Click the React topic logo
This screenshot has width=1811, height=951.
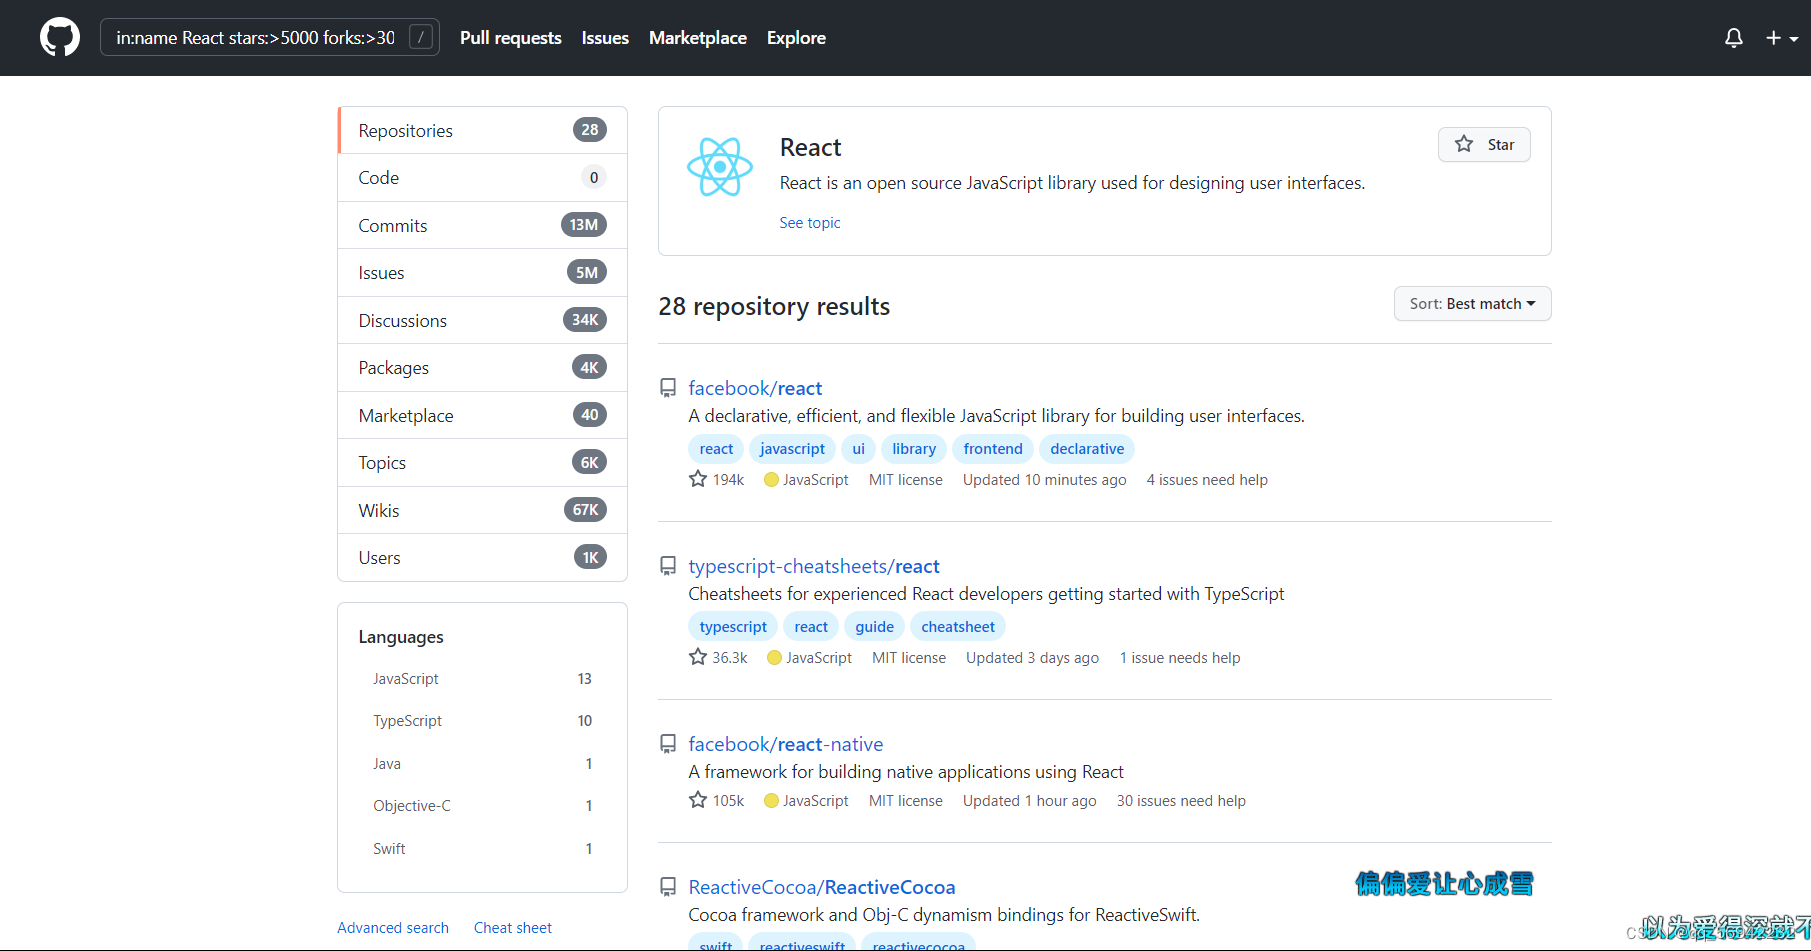[x=720, y=167]
